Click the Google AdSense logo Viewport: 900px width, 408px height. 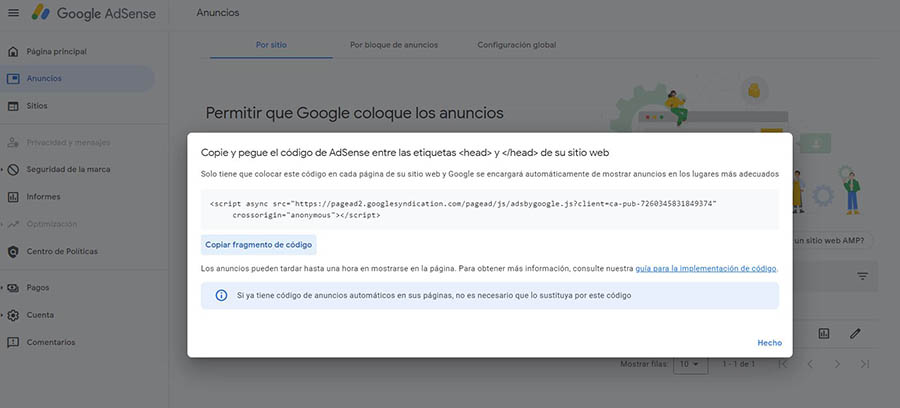(x=88, y=13)
